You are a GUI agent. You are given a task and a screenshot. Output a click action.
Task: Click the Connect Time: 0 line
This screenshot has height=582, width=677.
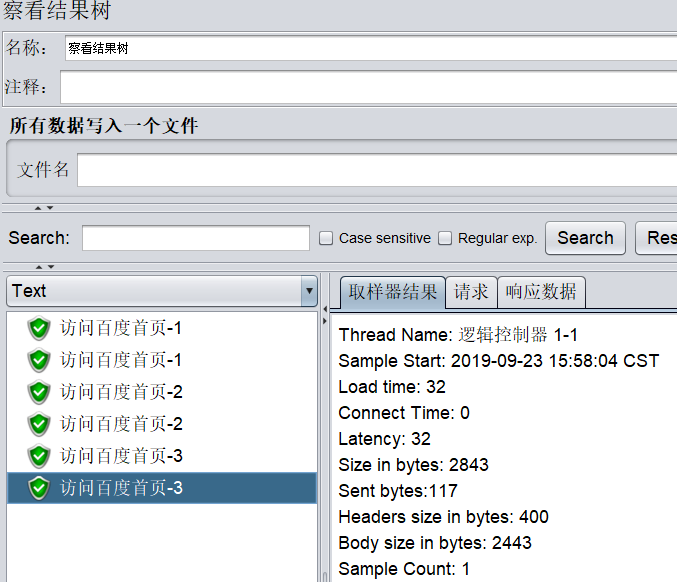tap(404, 413)
